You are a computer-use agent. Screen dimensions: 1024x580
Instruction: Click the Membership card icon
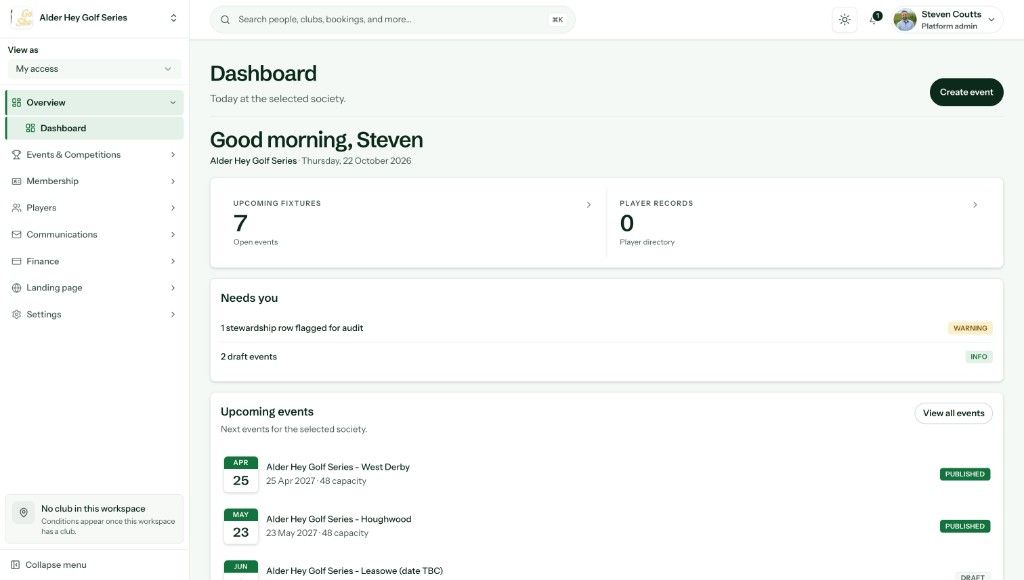tap(16, 181)
